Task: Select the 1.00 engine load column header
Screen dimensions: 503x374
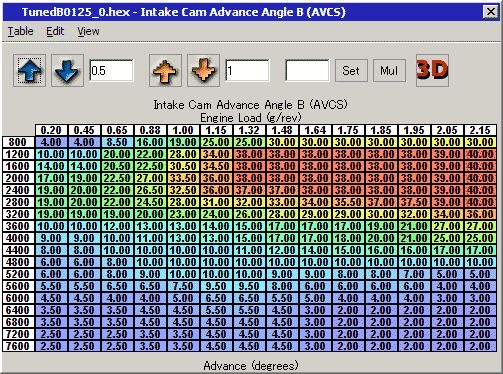Action: (x=183, y=130)
